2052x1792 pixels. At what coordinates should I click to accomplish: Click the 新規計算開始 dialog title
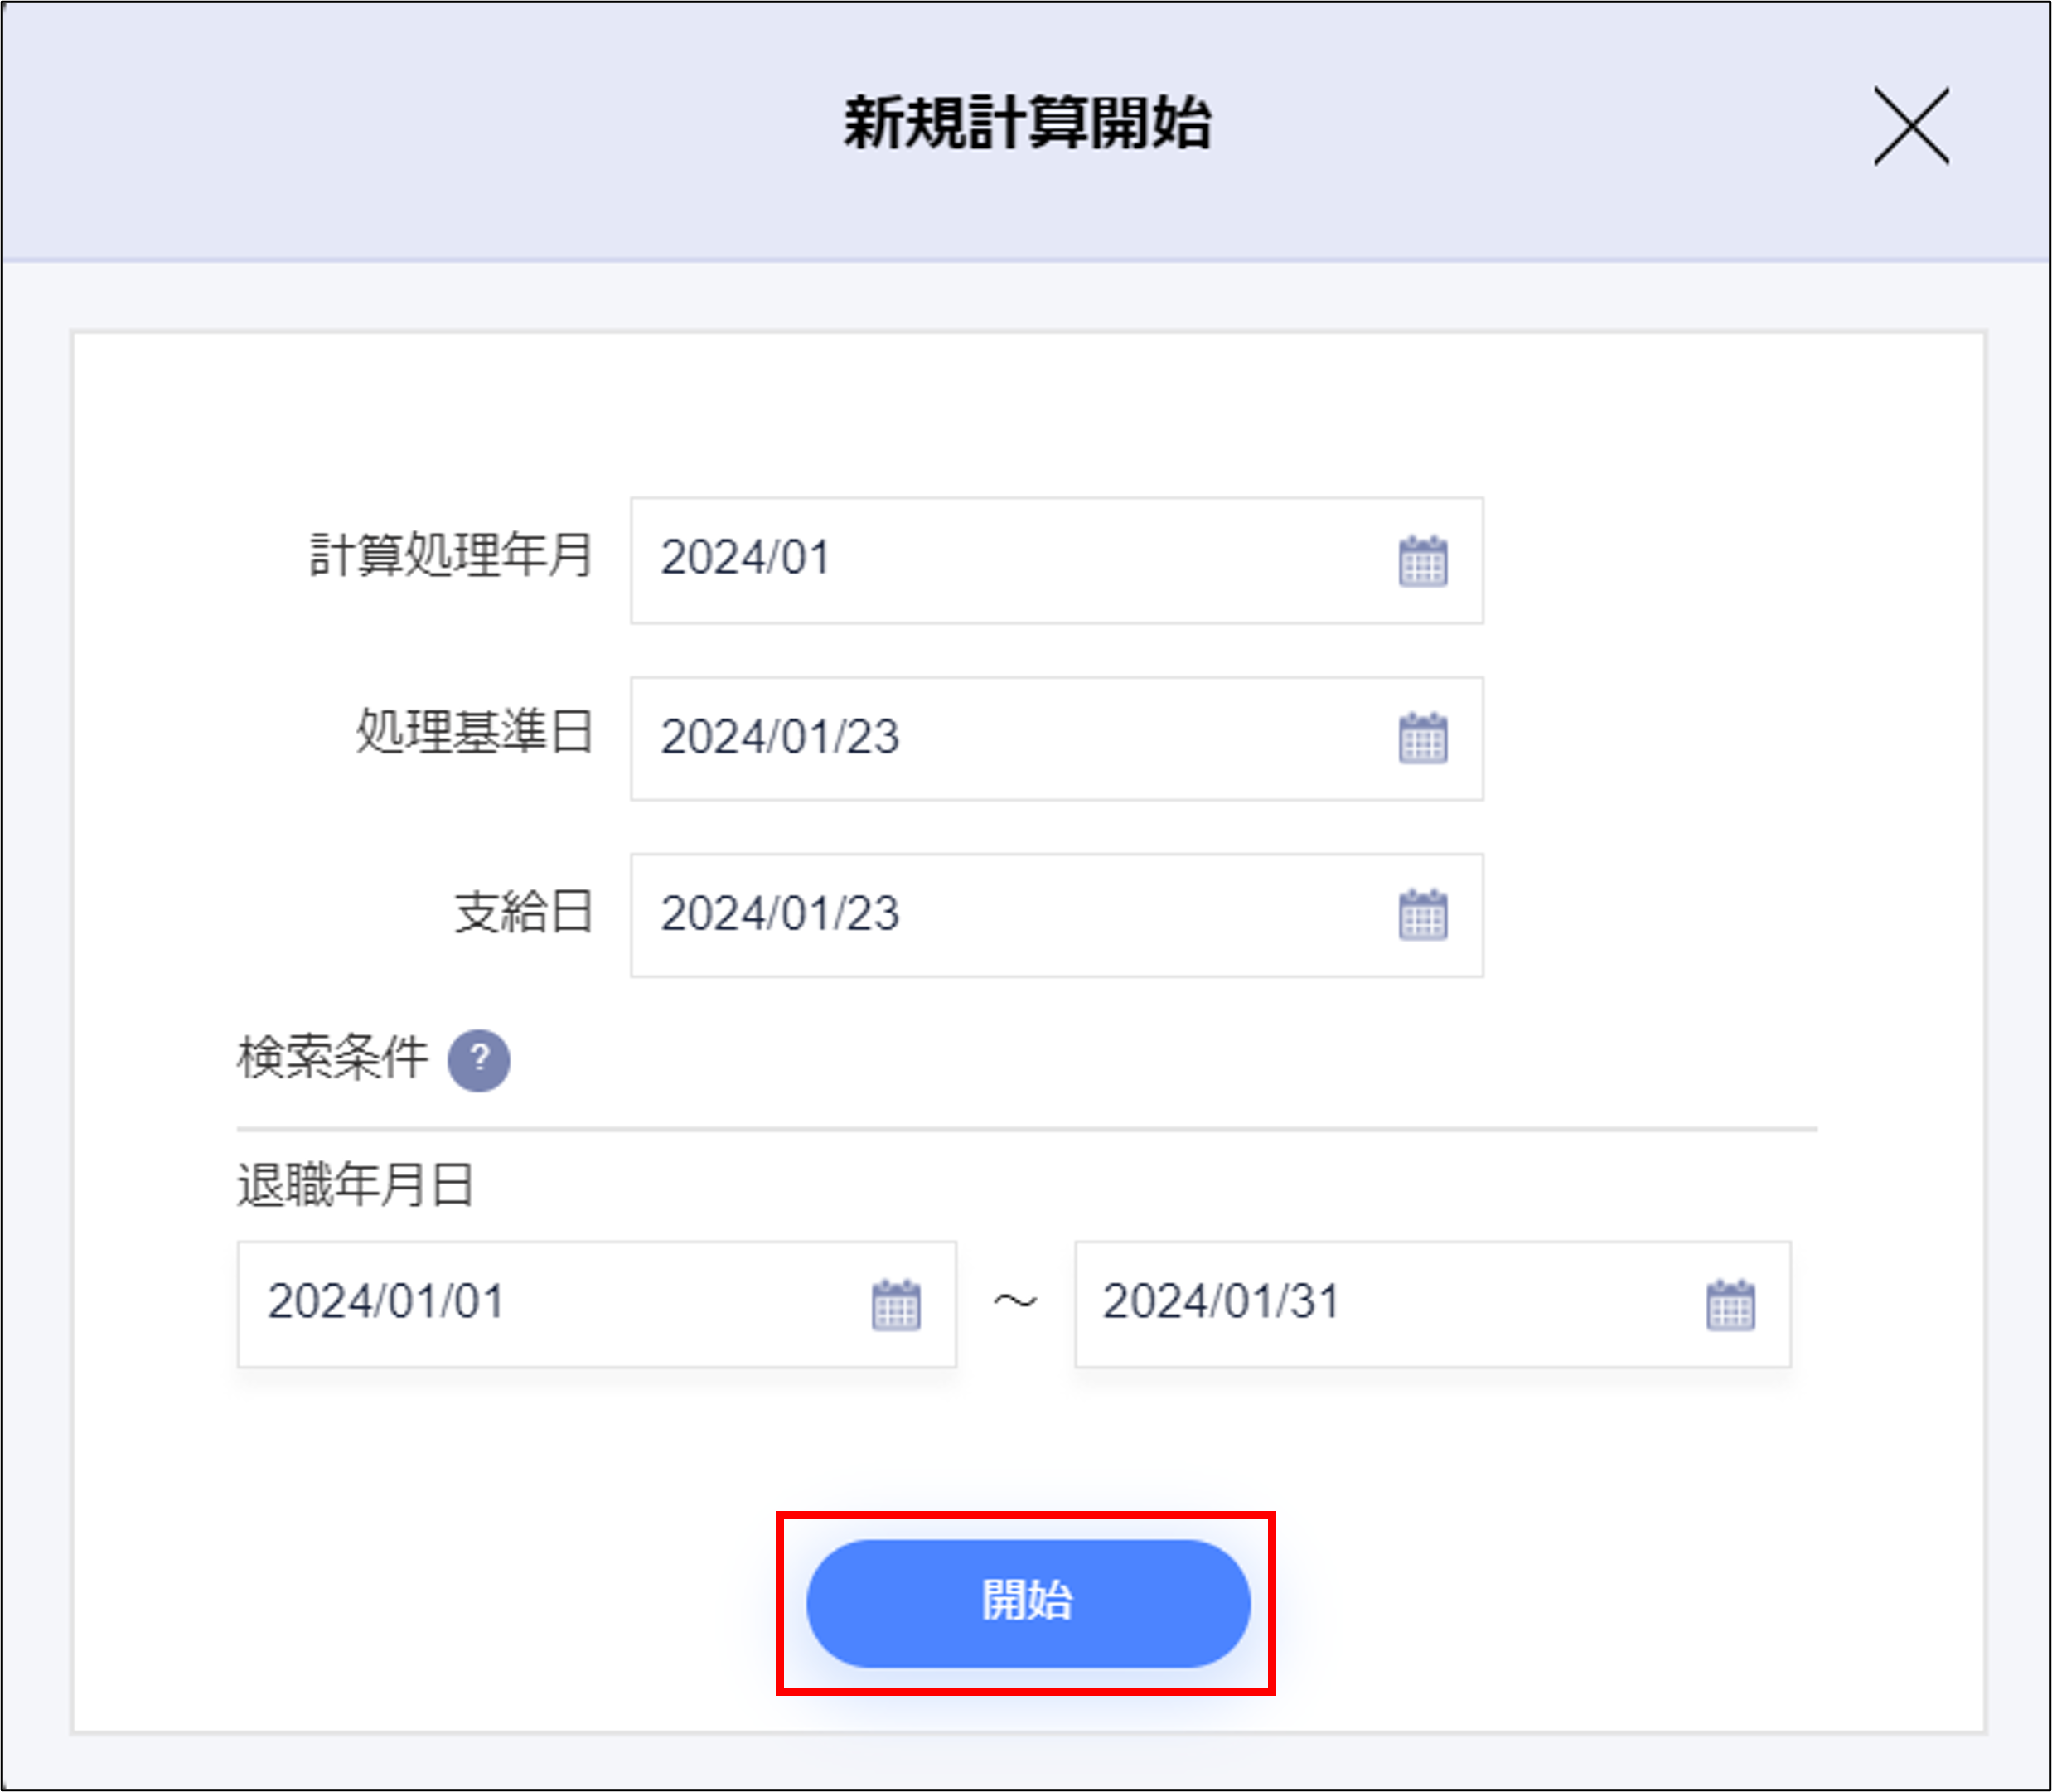click(x=1027, y=124)
